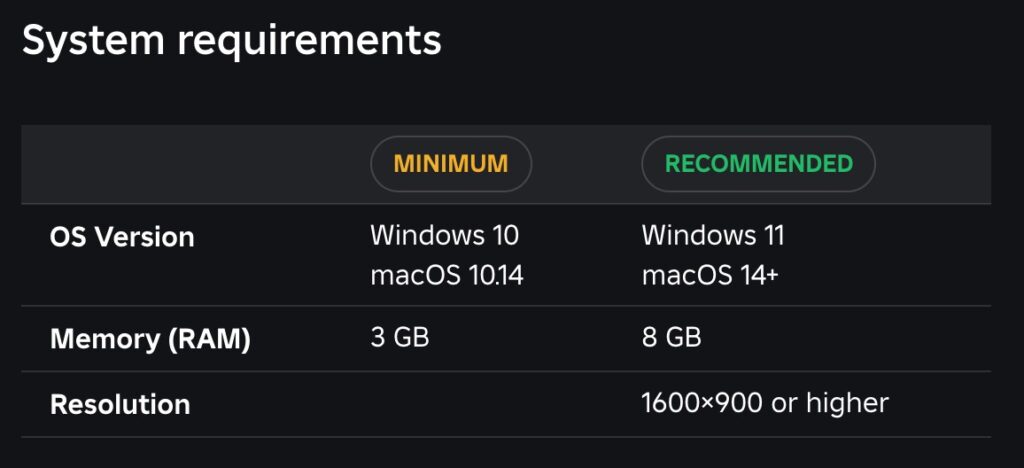Click the Memory (RAM) row label
This screenshot has width=1024, height=468.
coord(150,339)
